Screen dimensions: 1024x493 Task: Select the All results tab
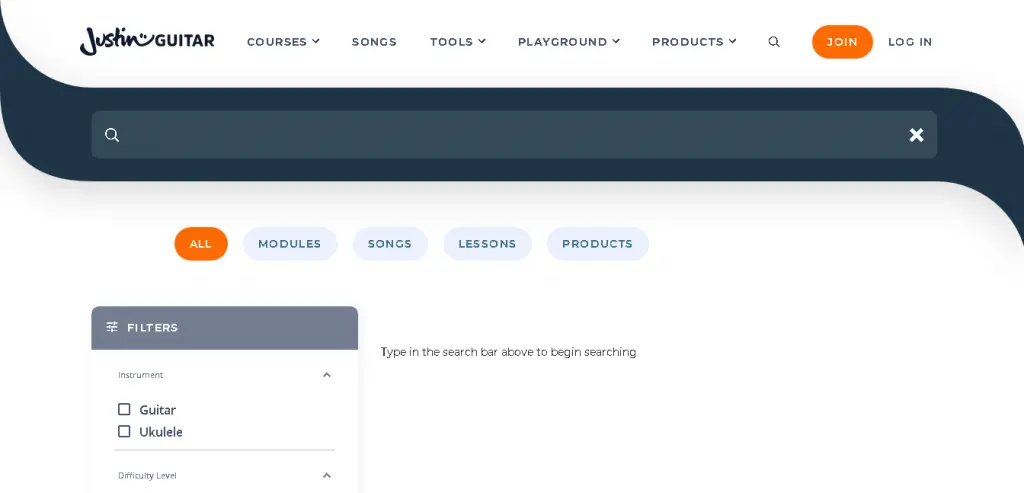click(201, 244)
